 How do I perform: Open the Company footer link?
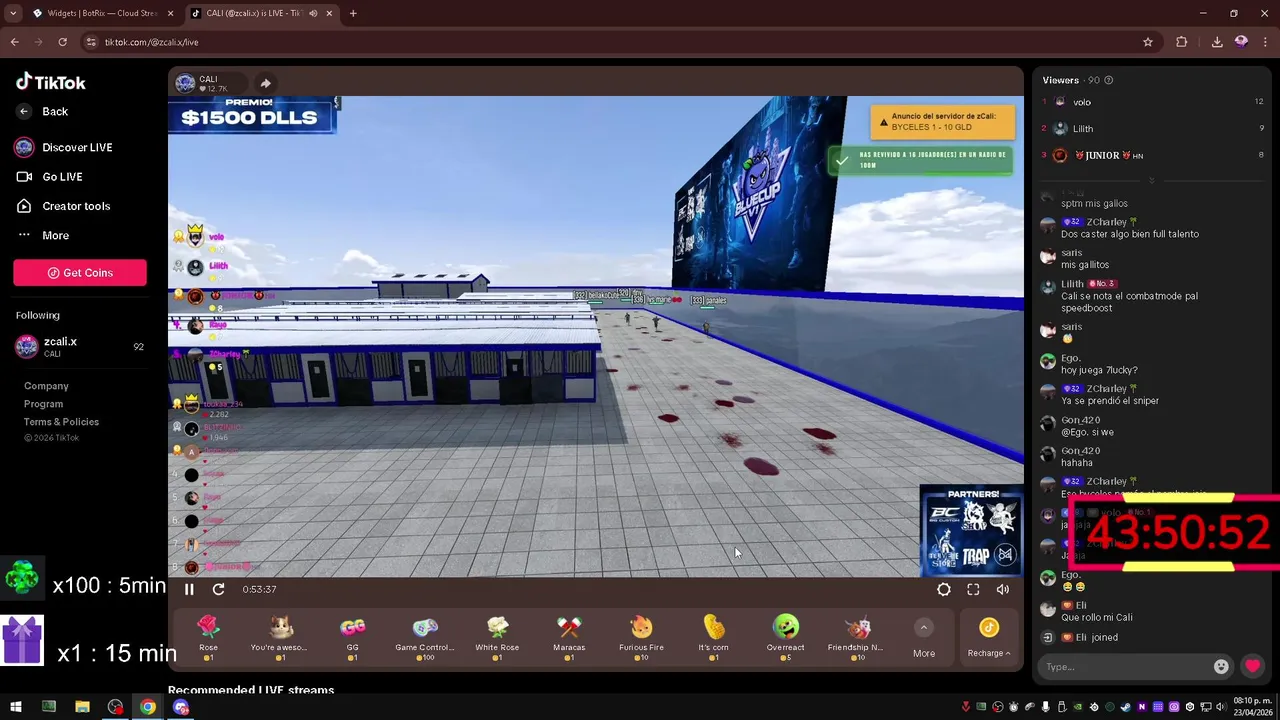tap(46, 386)
